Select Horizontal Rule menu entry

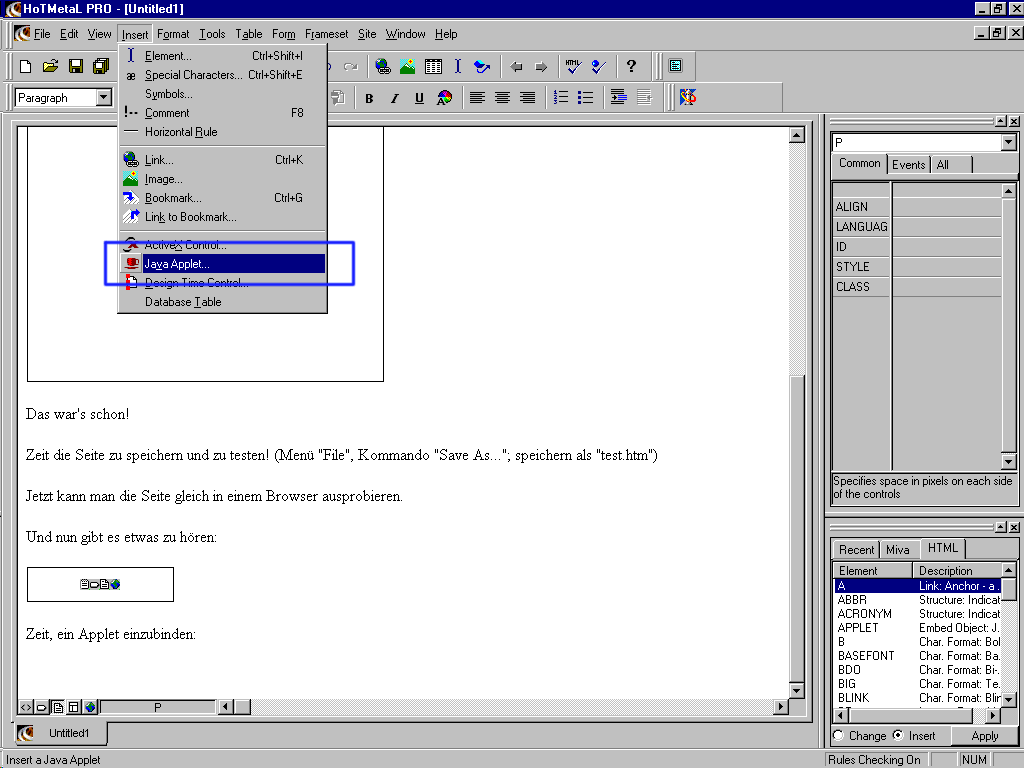point(180,132)
